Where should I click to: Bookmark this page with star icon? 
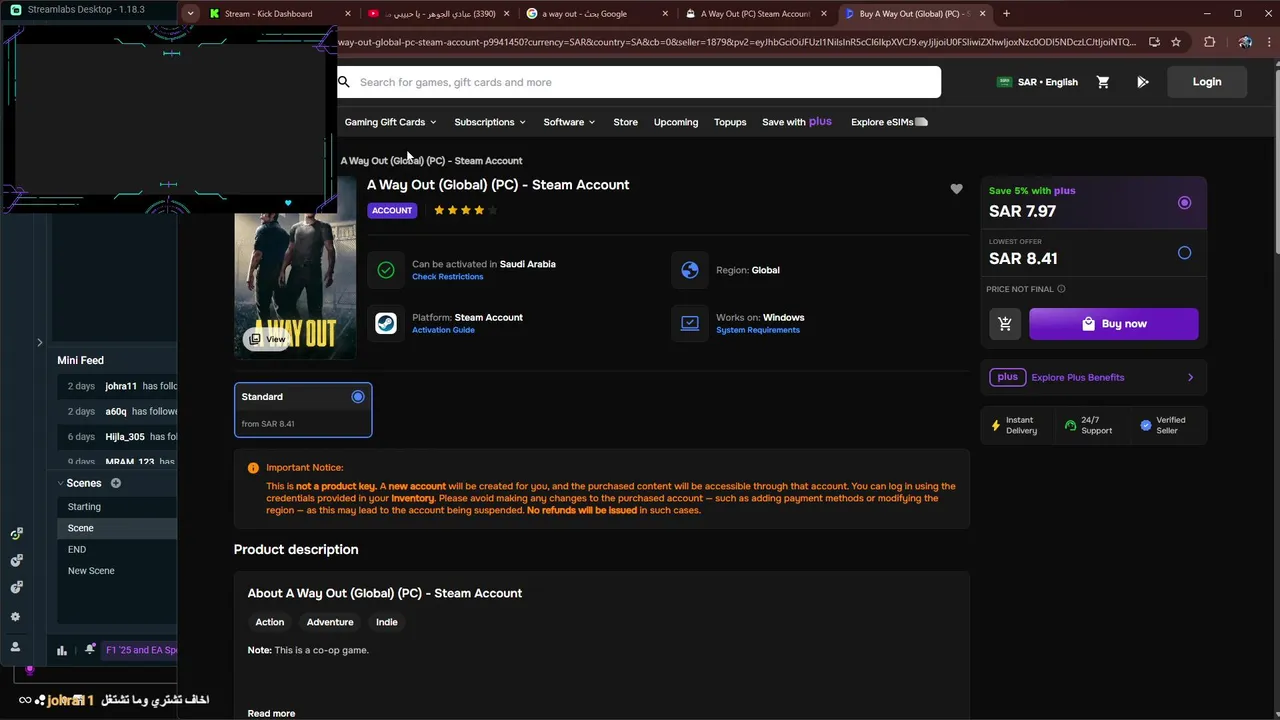coord(1176,42)
